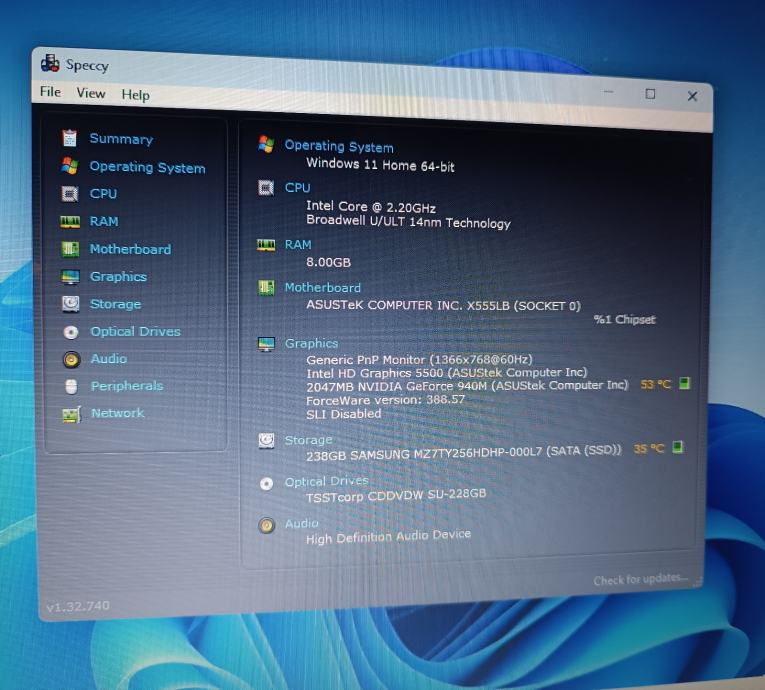Click TSSTcorp CDDVDW SU-228GB line

(x=396, y=495)
